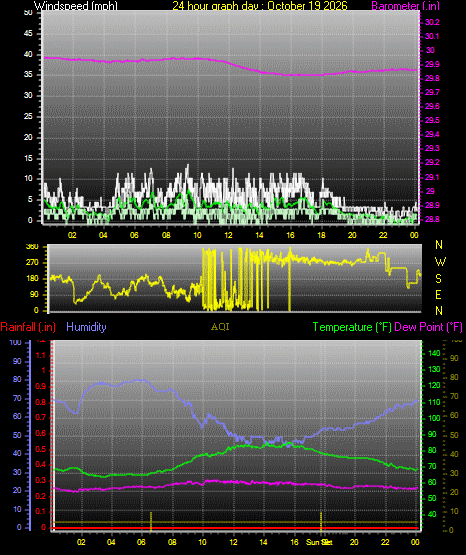Image resolution: width=466 pixels, height=555 pixels.
Task: Click the barometer '29.1' axis value
Action: (x=432, y=177)
